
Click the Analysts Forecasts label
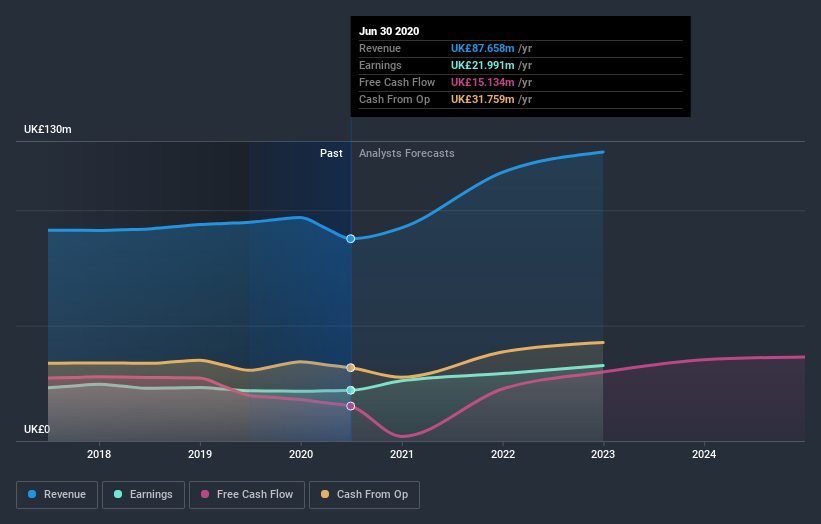[407, 153]
